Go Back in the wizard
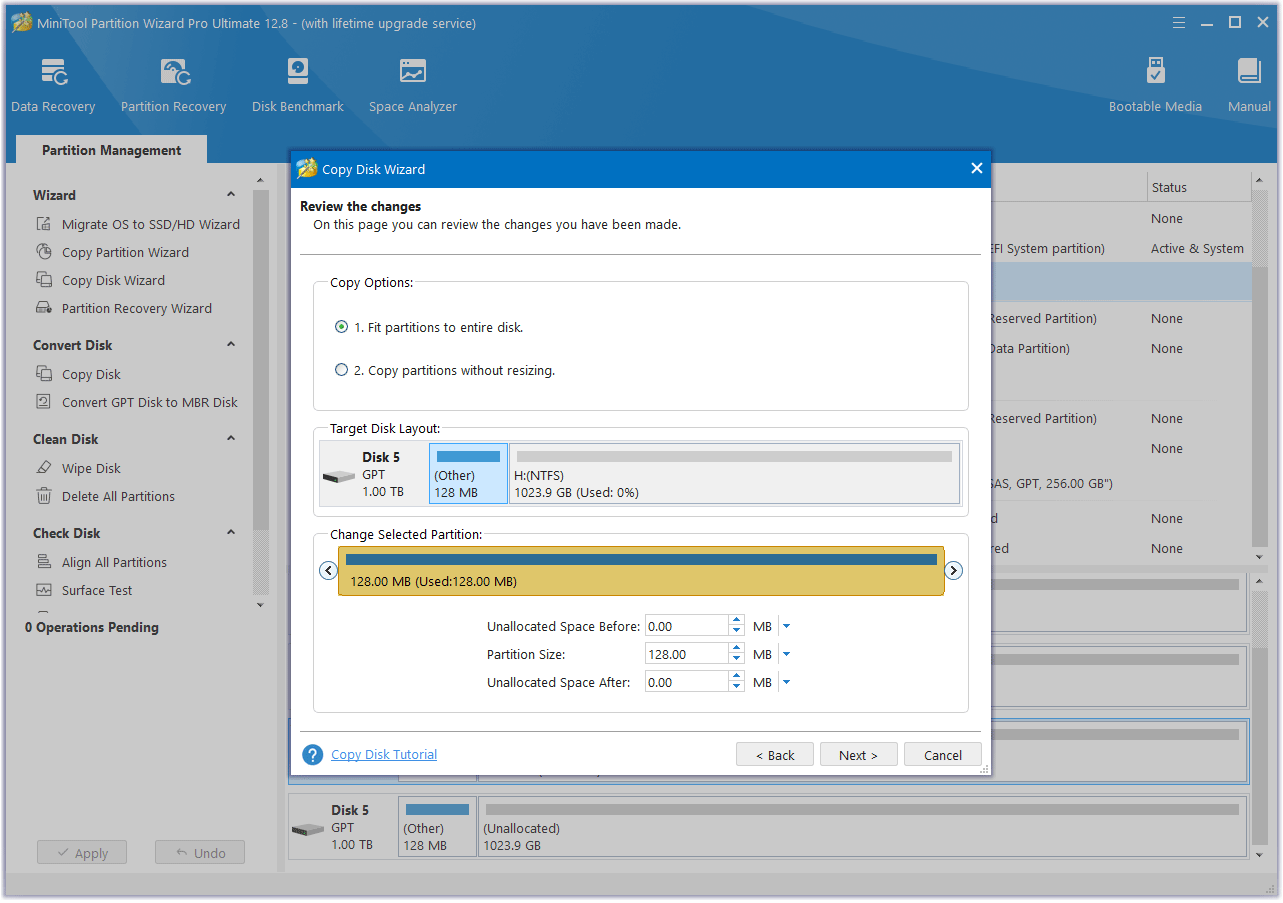The height and width of the screenshot is (903, 1283). pyautogui.click(x=774, y=755)
